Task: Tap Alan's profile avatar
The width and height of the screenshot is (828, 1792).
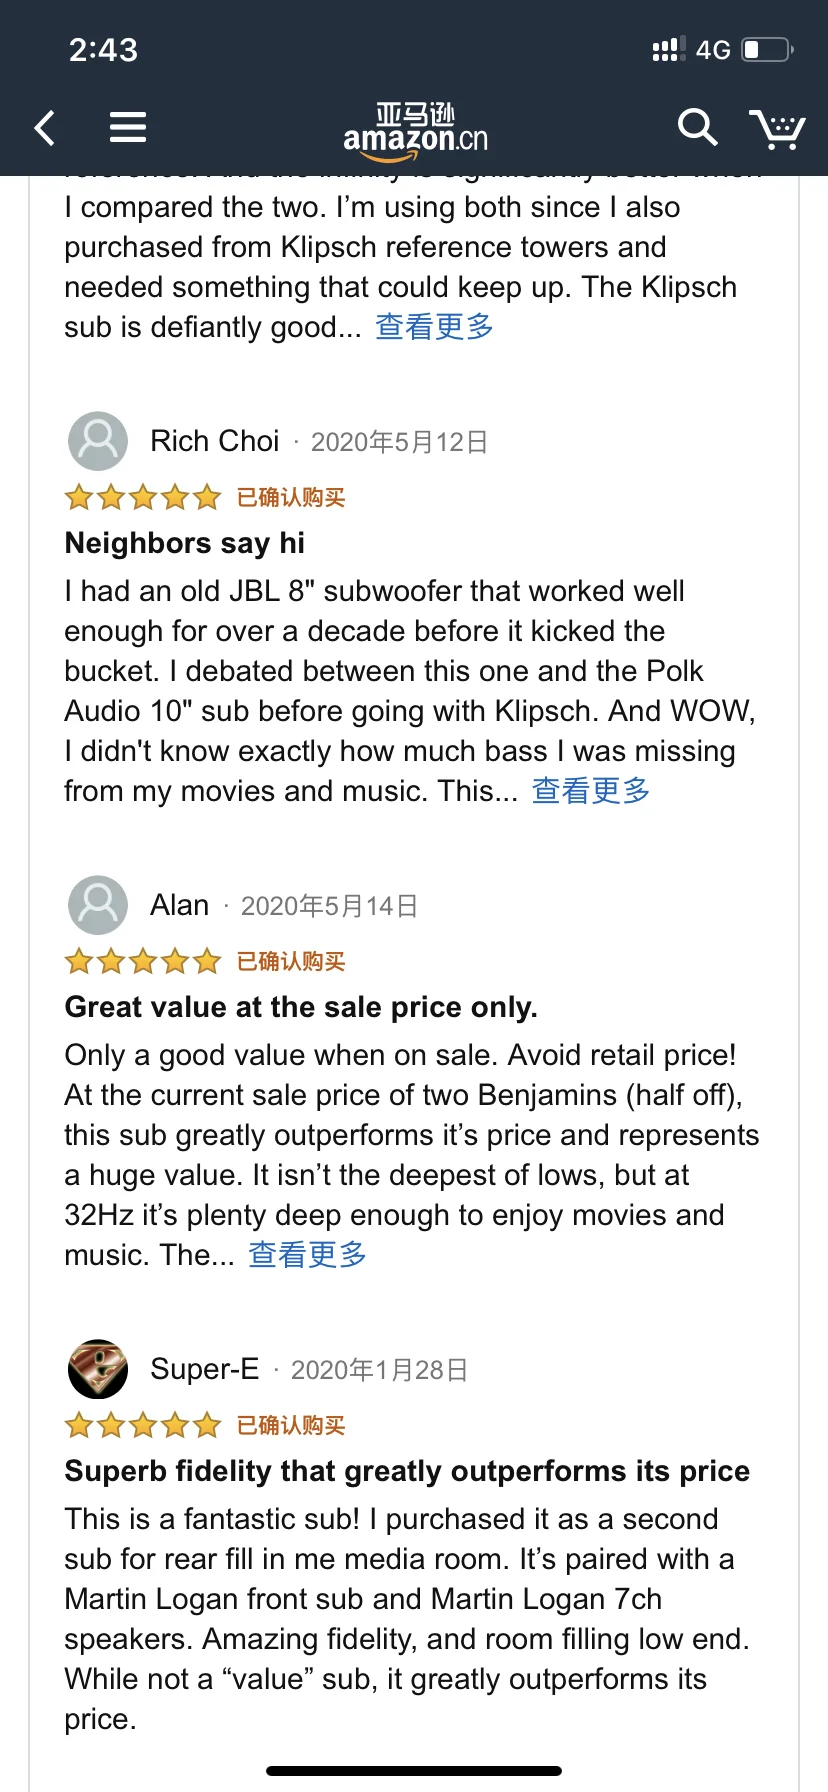Action: click(x=98, y=905)
